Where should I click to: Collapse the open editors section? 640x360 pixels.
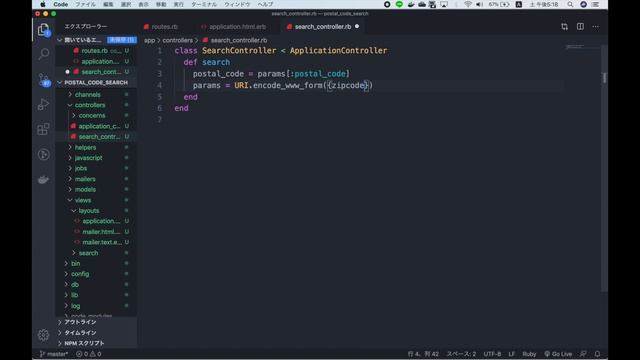(x=60, y=40)
